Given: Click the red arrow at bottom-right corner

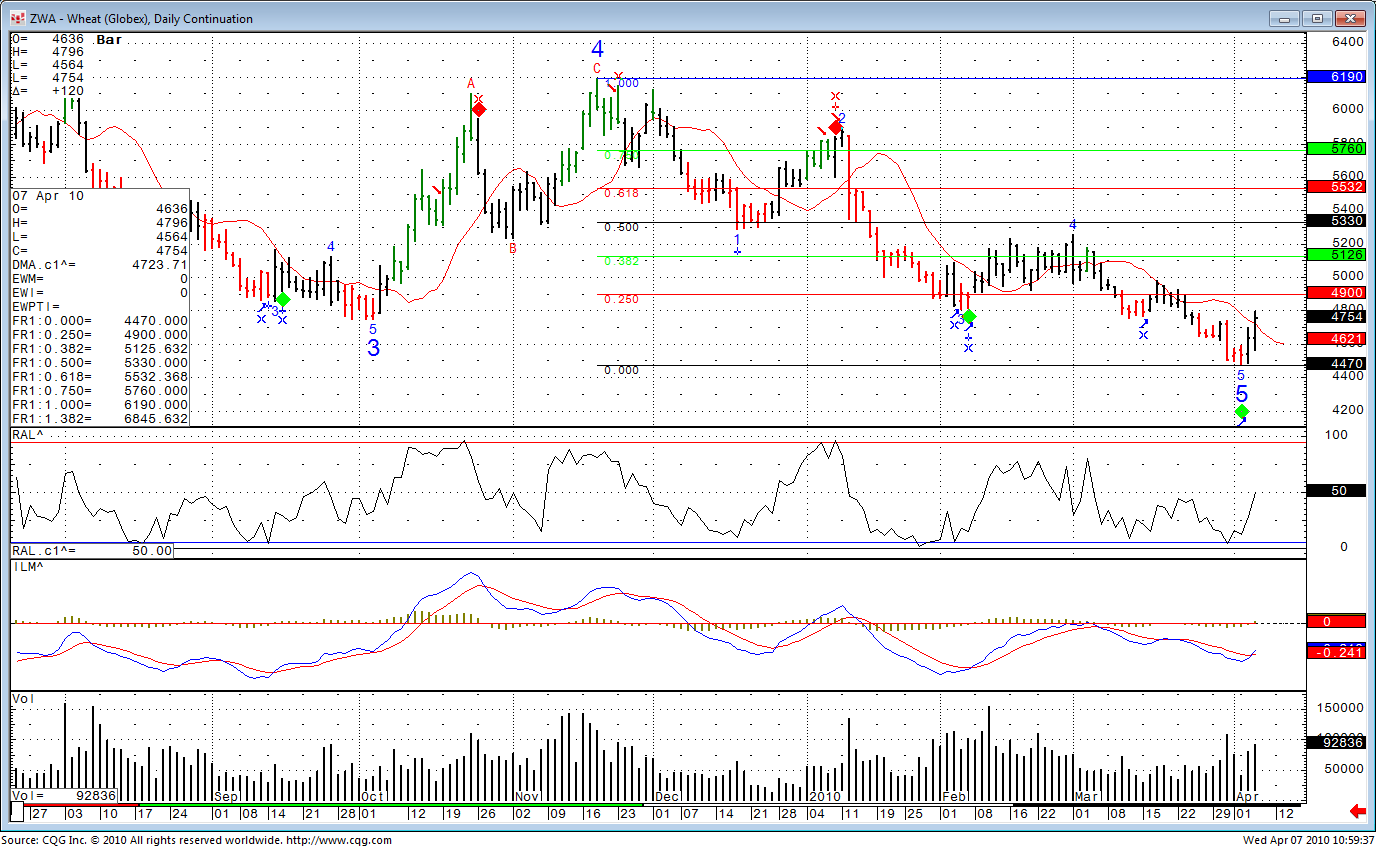Looking at the screenshot, I should coord(1357,811).
